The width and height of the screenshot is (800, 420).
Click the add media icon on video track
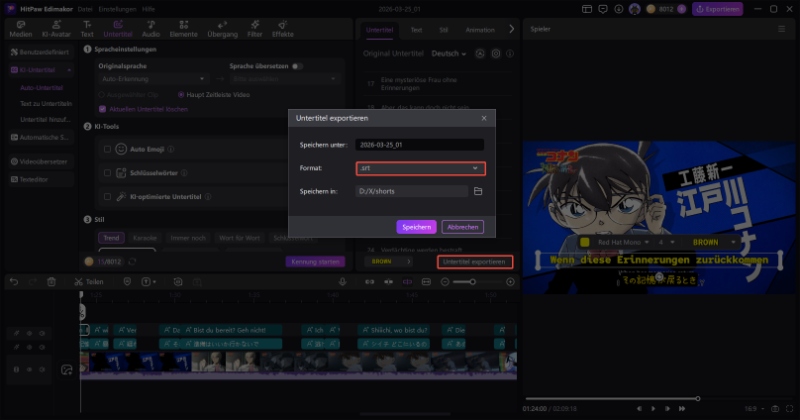66,370
